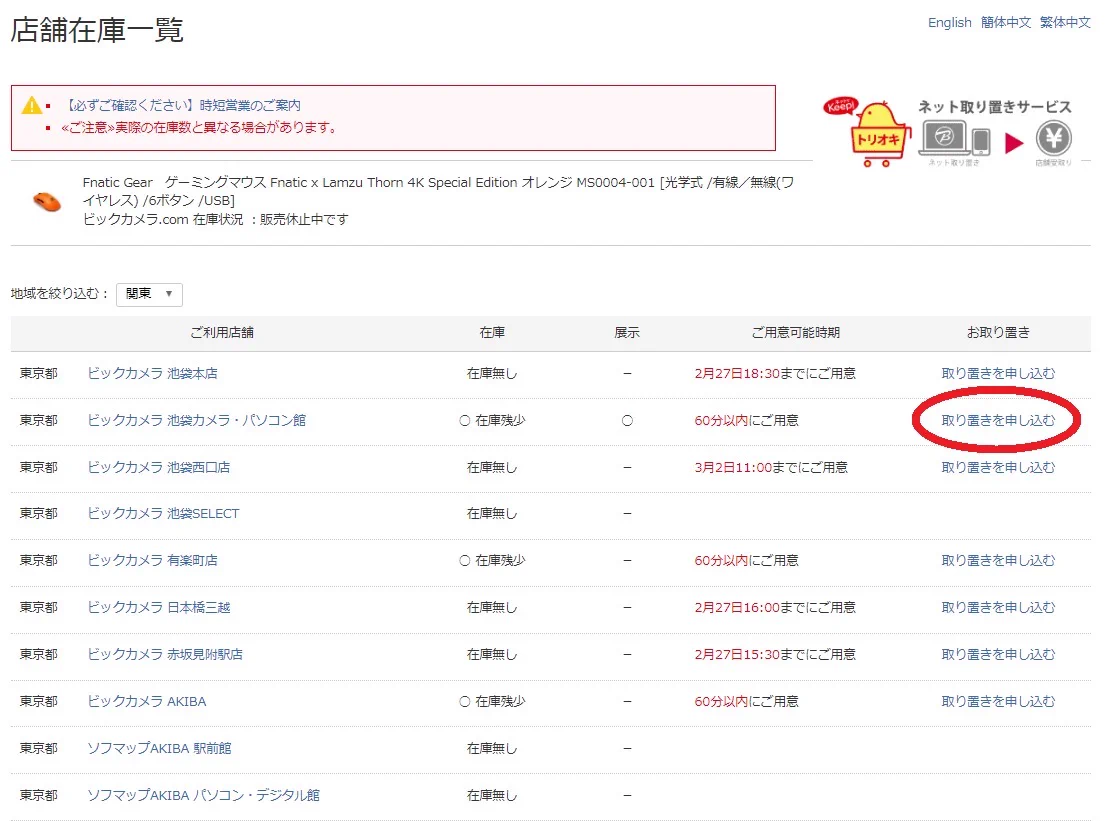
Task: Open the 関東 region filter dropdown
Action: click(x=149, y=294)
